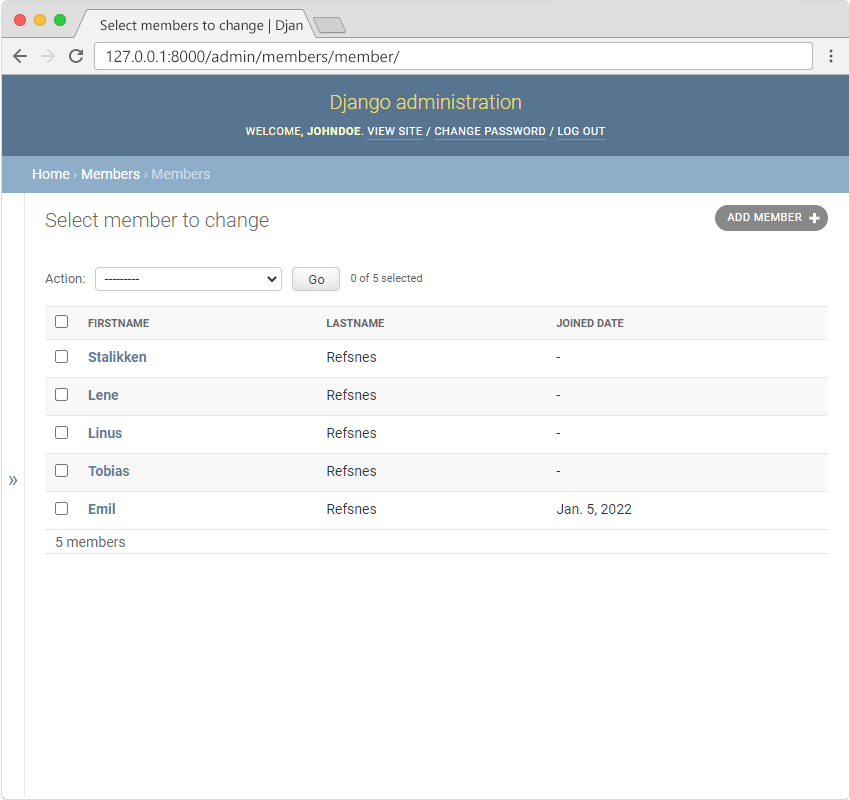Click the VIEW SITE link

(395, 131)
